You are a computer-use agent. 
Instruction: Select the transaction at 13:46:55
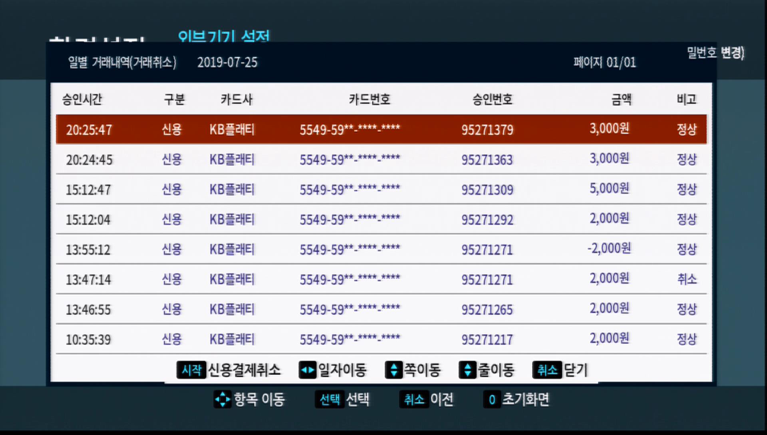381,309
